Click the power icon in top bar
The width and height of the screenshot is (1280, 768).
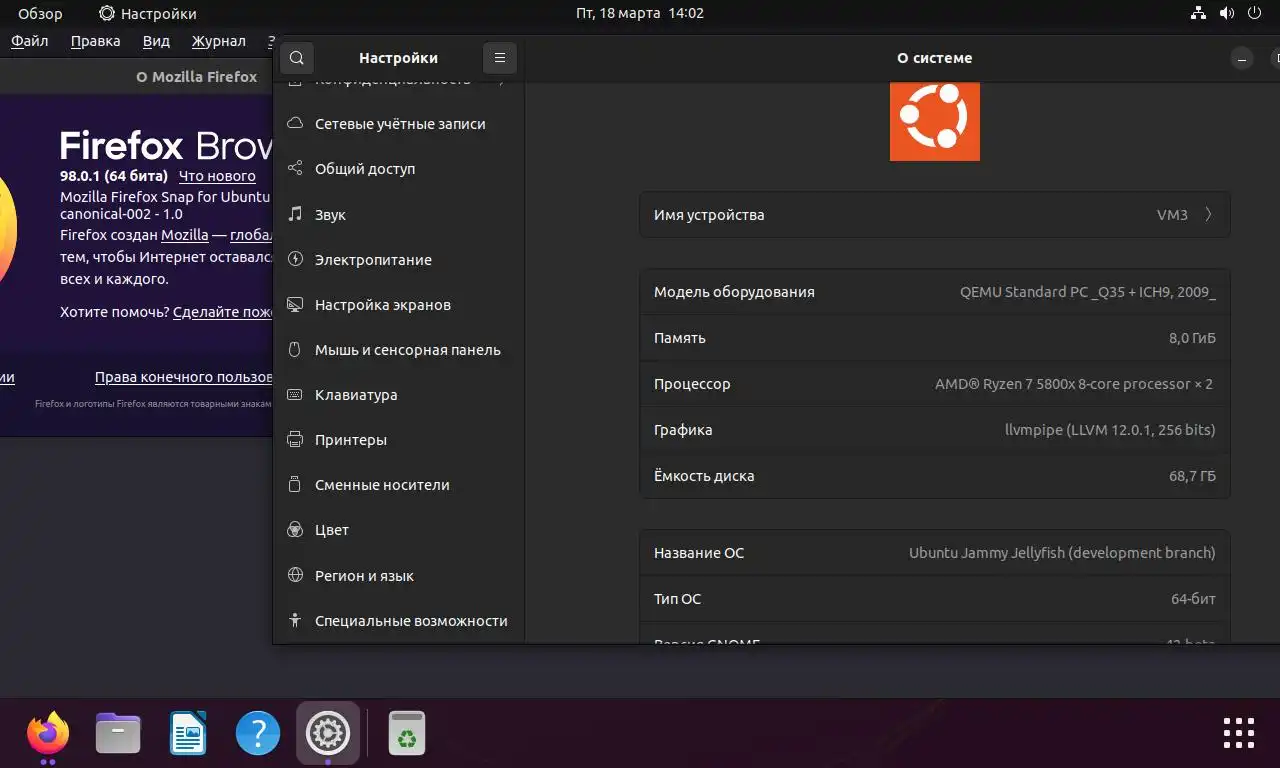pos(1254,13)
